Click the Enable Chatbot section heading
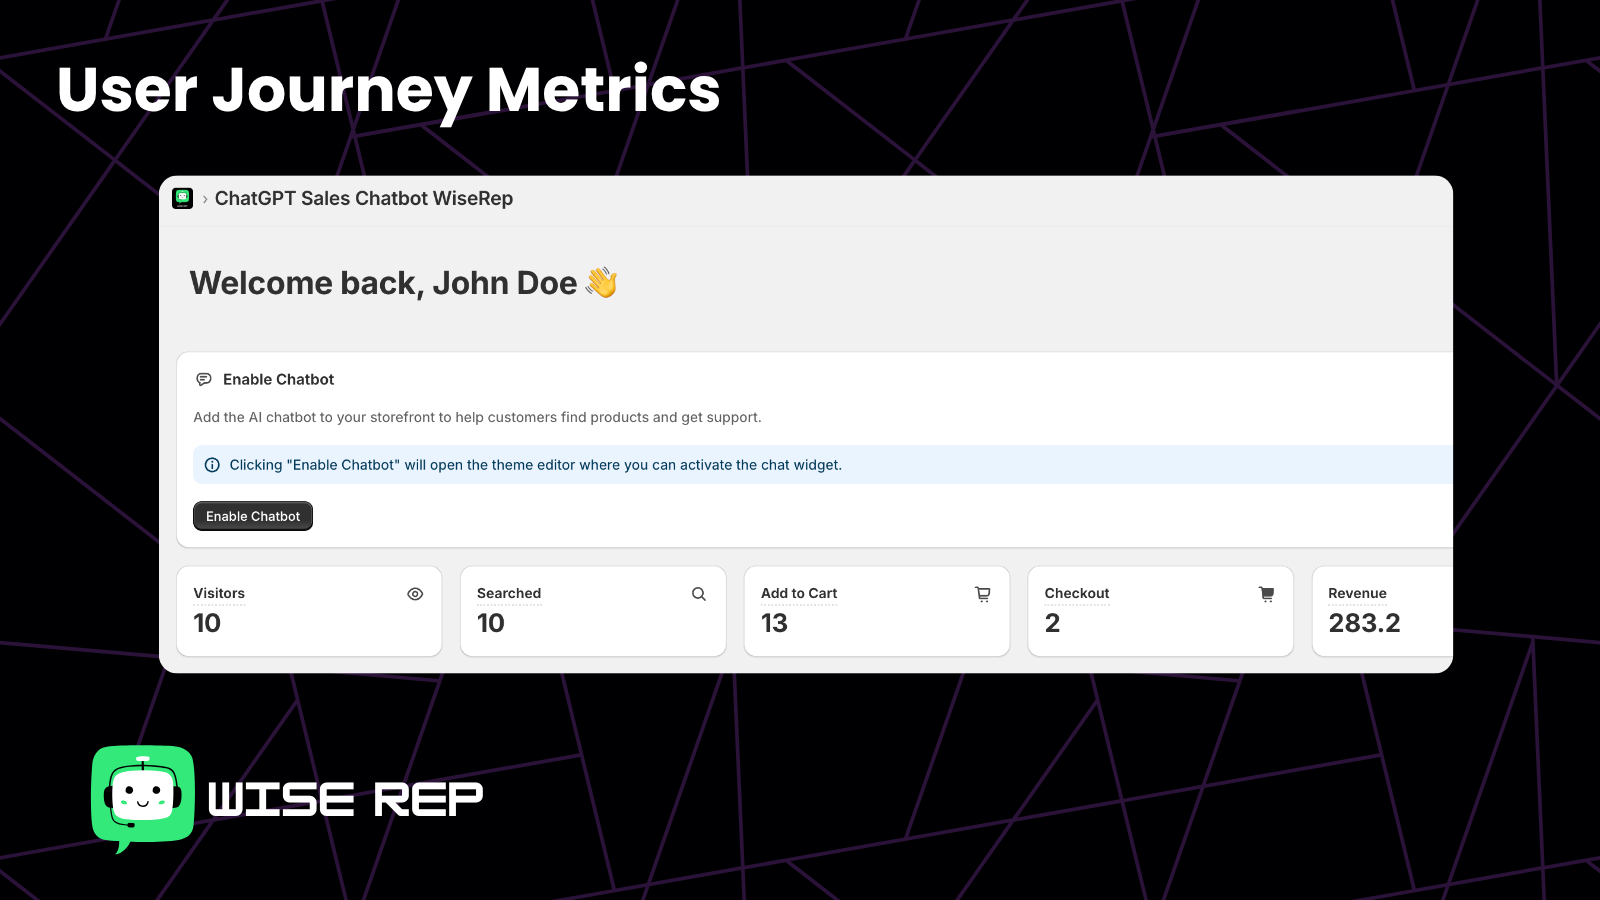The width and height of the screenshot is (1600, 900). tap(278, 379)
